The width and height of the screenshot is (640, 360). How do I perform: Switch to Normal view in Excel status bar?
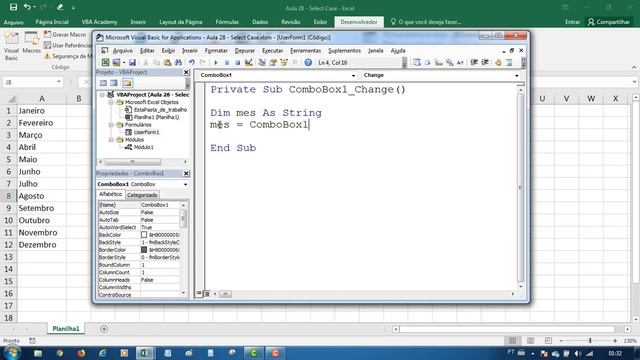pyautogui.click(x=513, y=340)
